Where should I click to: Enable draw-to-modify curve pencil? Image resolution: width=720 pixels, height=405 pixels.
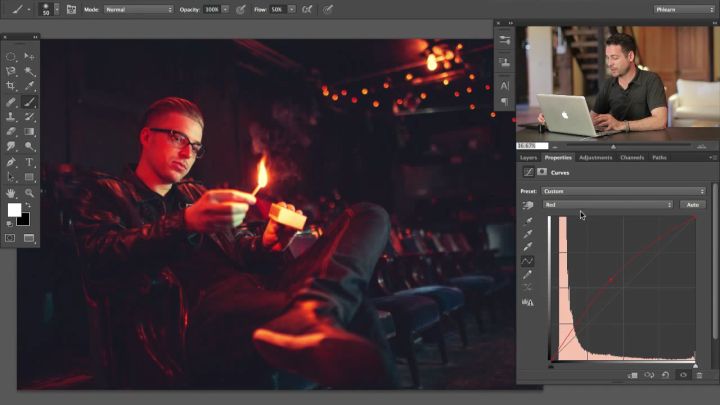tap(528, 275)
